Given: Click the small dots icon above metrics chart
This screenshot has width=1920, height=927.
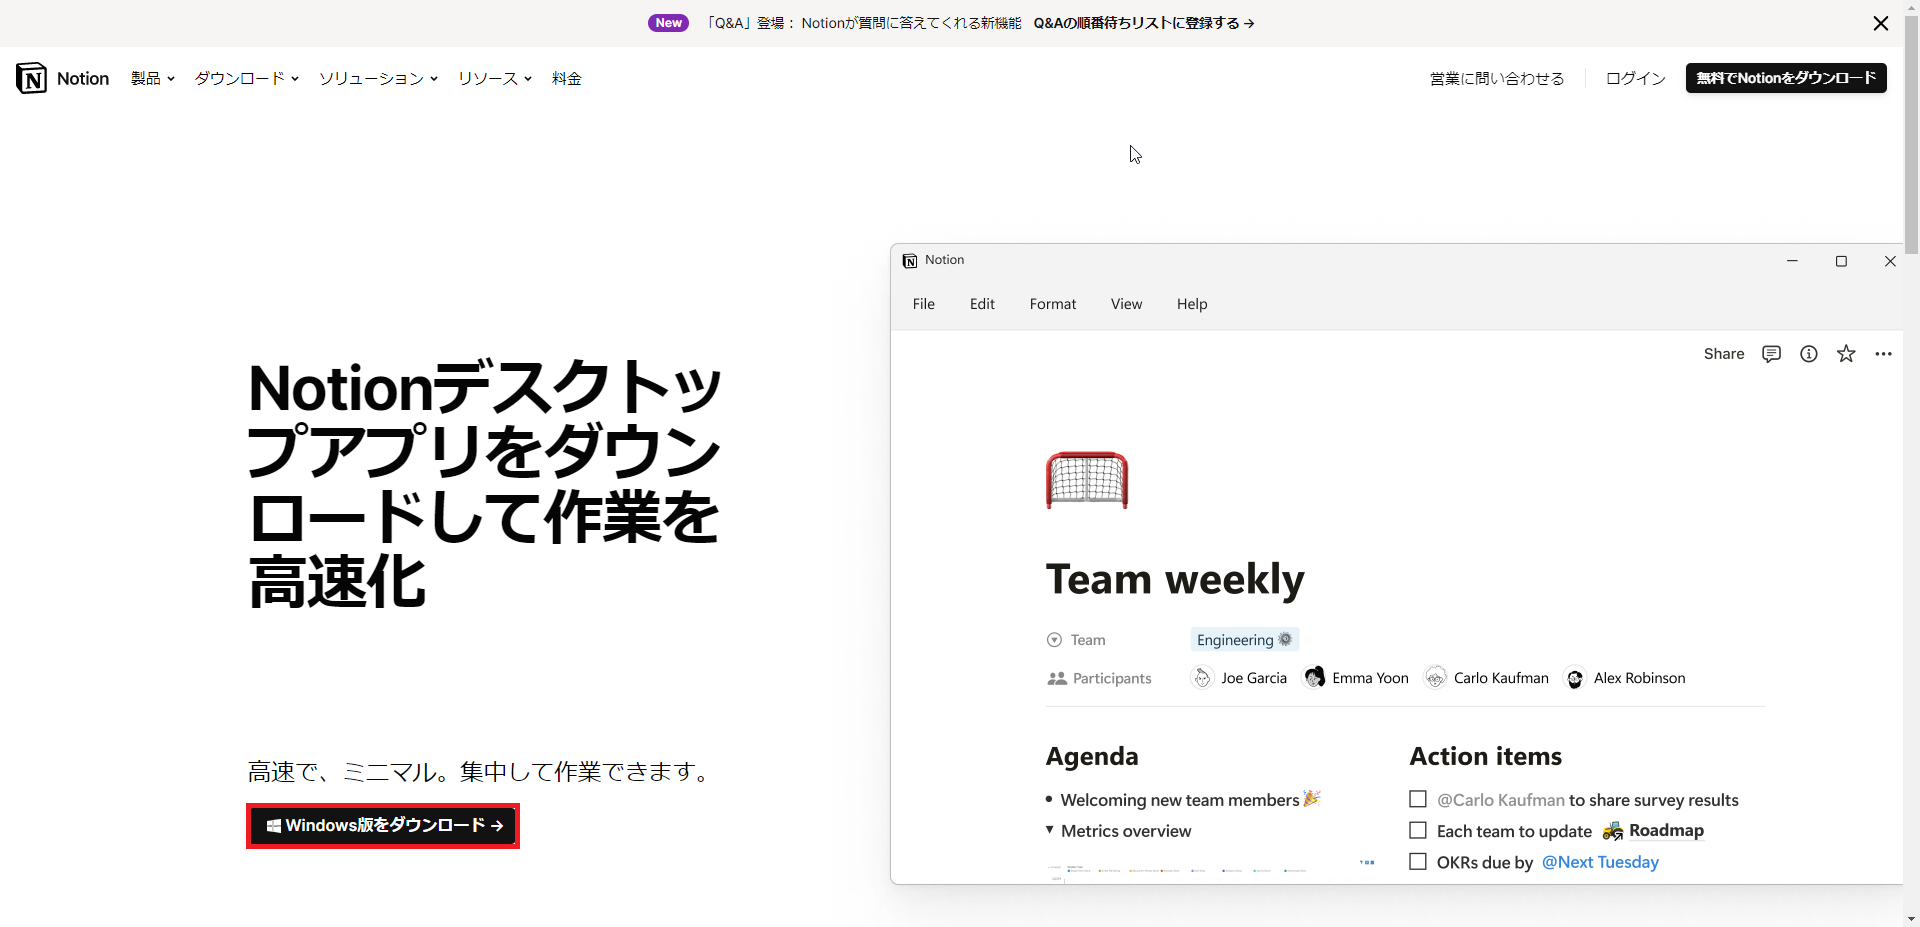Looking at the screenshot, I should click(x=1367, y=862).
